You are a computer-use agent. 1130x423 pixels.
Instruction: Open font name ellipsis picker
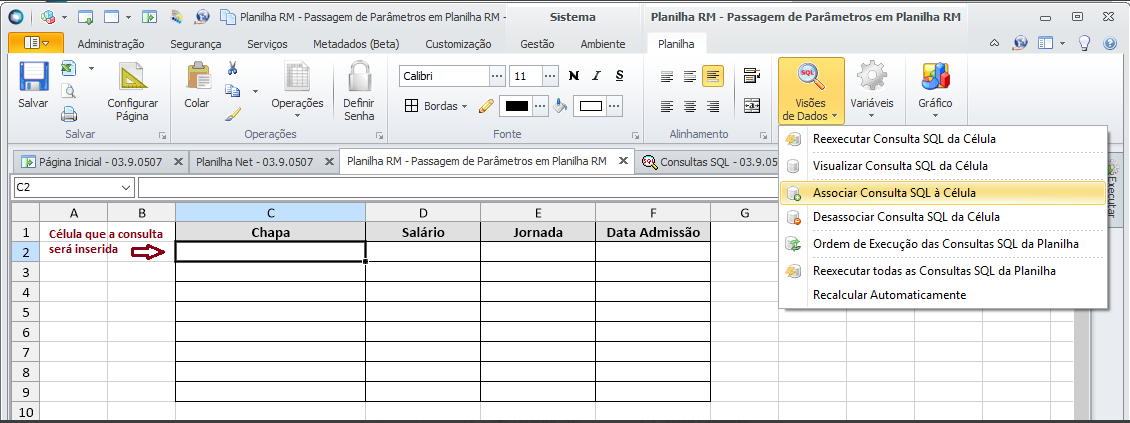click(x=497, y=76)
